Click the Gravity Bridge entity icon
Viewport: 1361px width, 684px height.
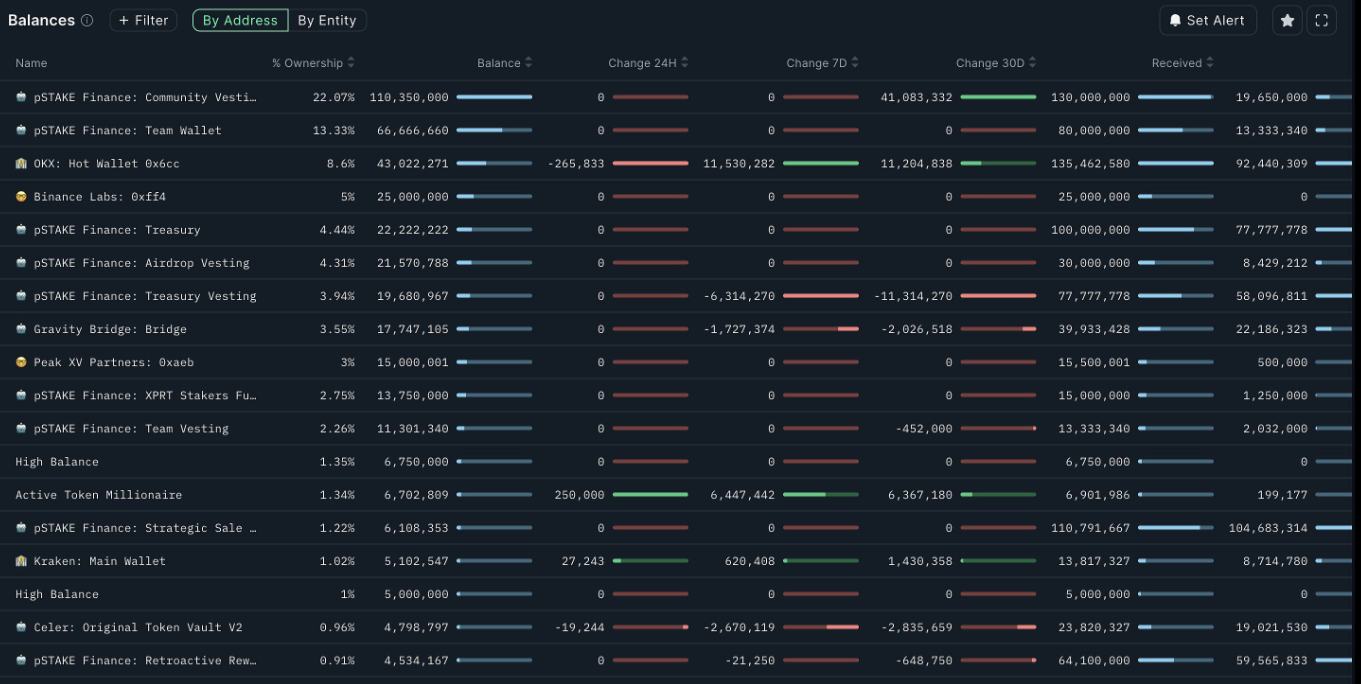click(x=21, y=329)
